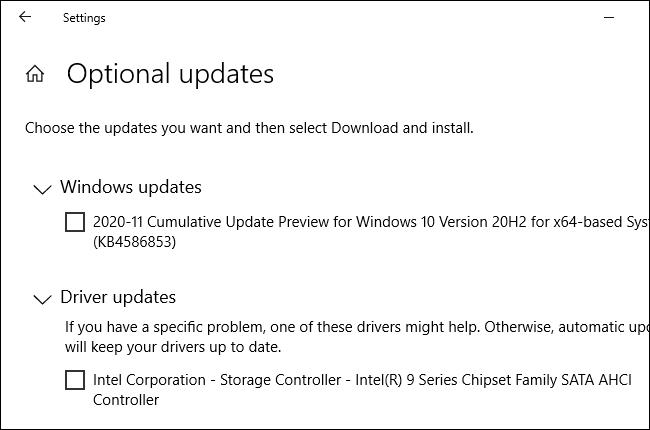650x430 pixels.
Task: Click the 'Choose the updates you want' instruction
Action: pyautogui.click(x=249, y=128)
